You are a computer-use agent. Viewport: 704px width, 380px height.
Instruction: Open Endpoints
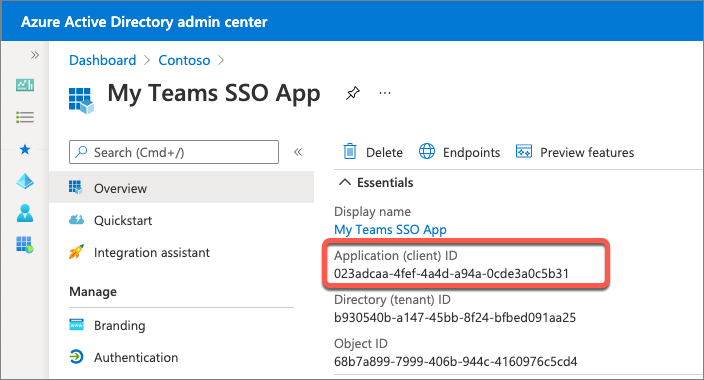tap(459, 152)
